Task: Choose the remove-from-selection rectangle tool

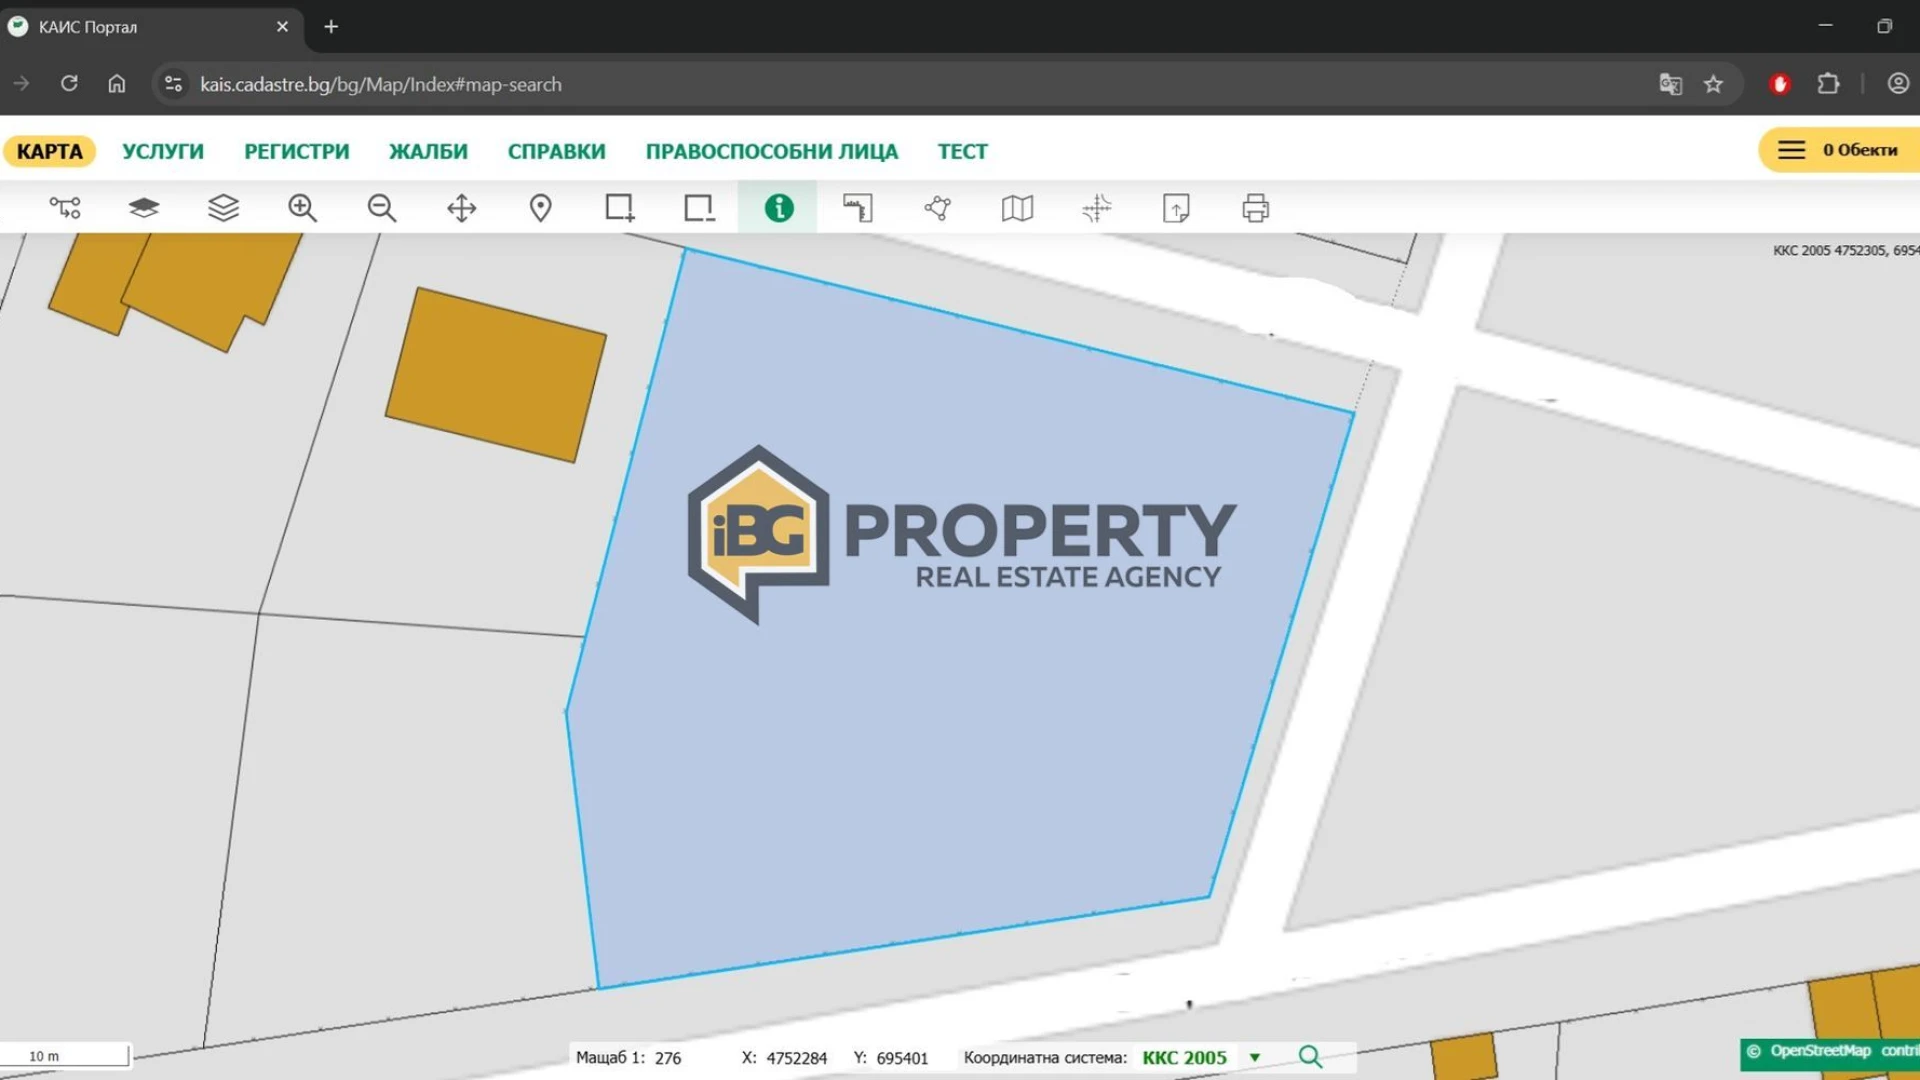Action: click(699, 208)
